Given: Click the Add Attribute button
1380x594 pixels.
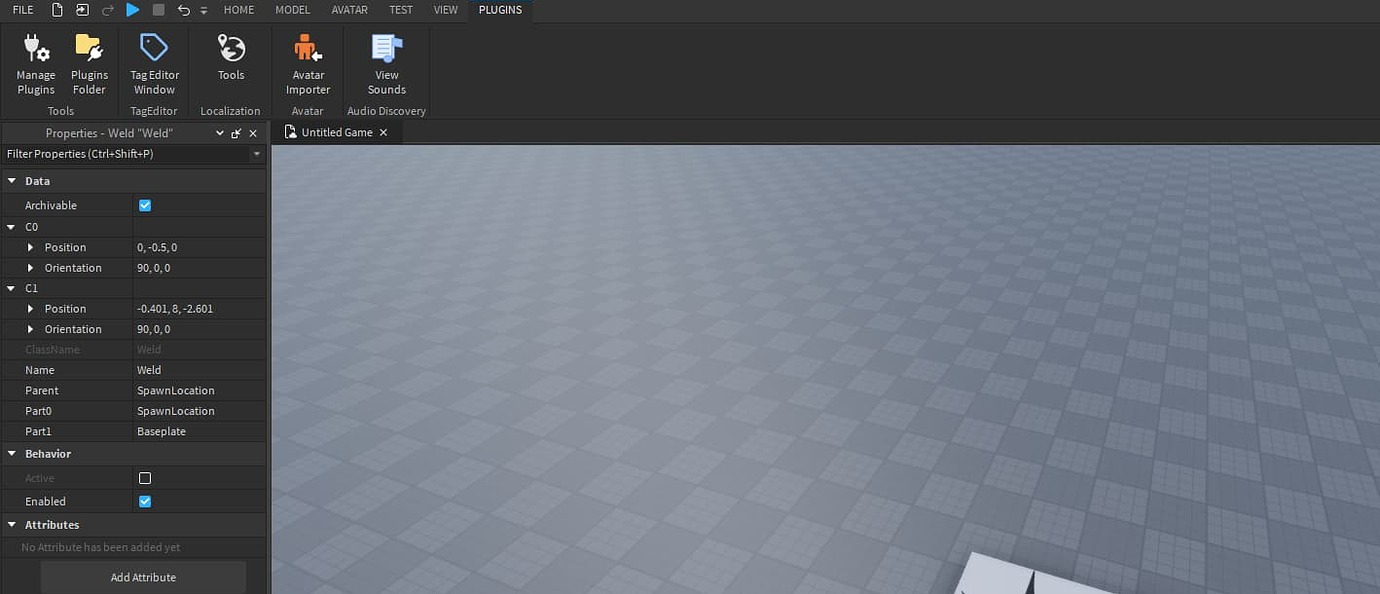Looking at the screenshot, I should [x=143, y=577].
